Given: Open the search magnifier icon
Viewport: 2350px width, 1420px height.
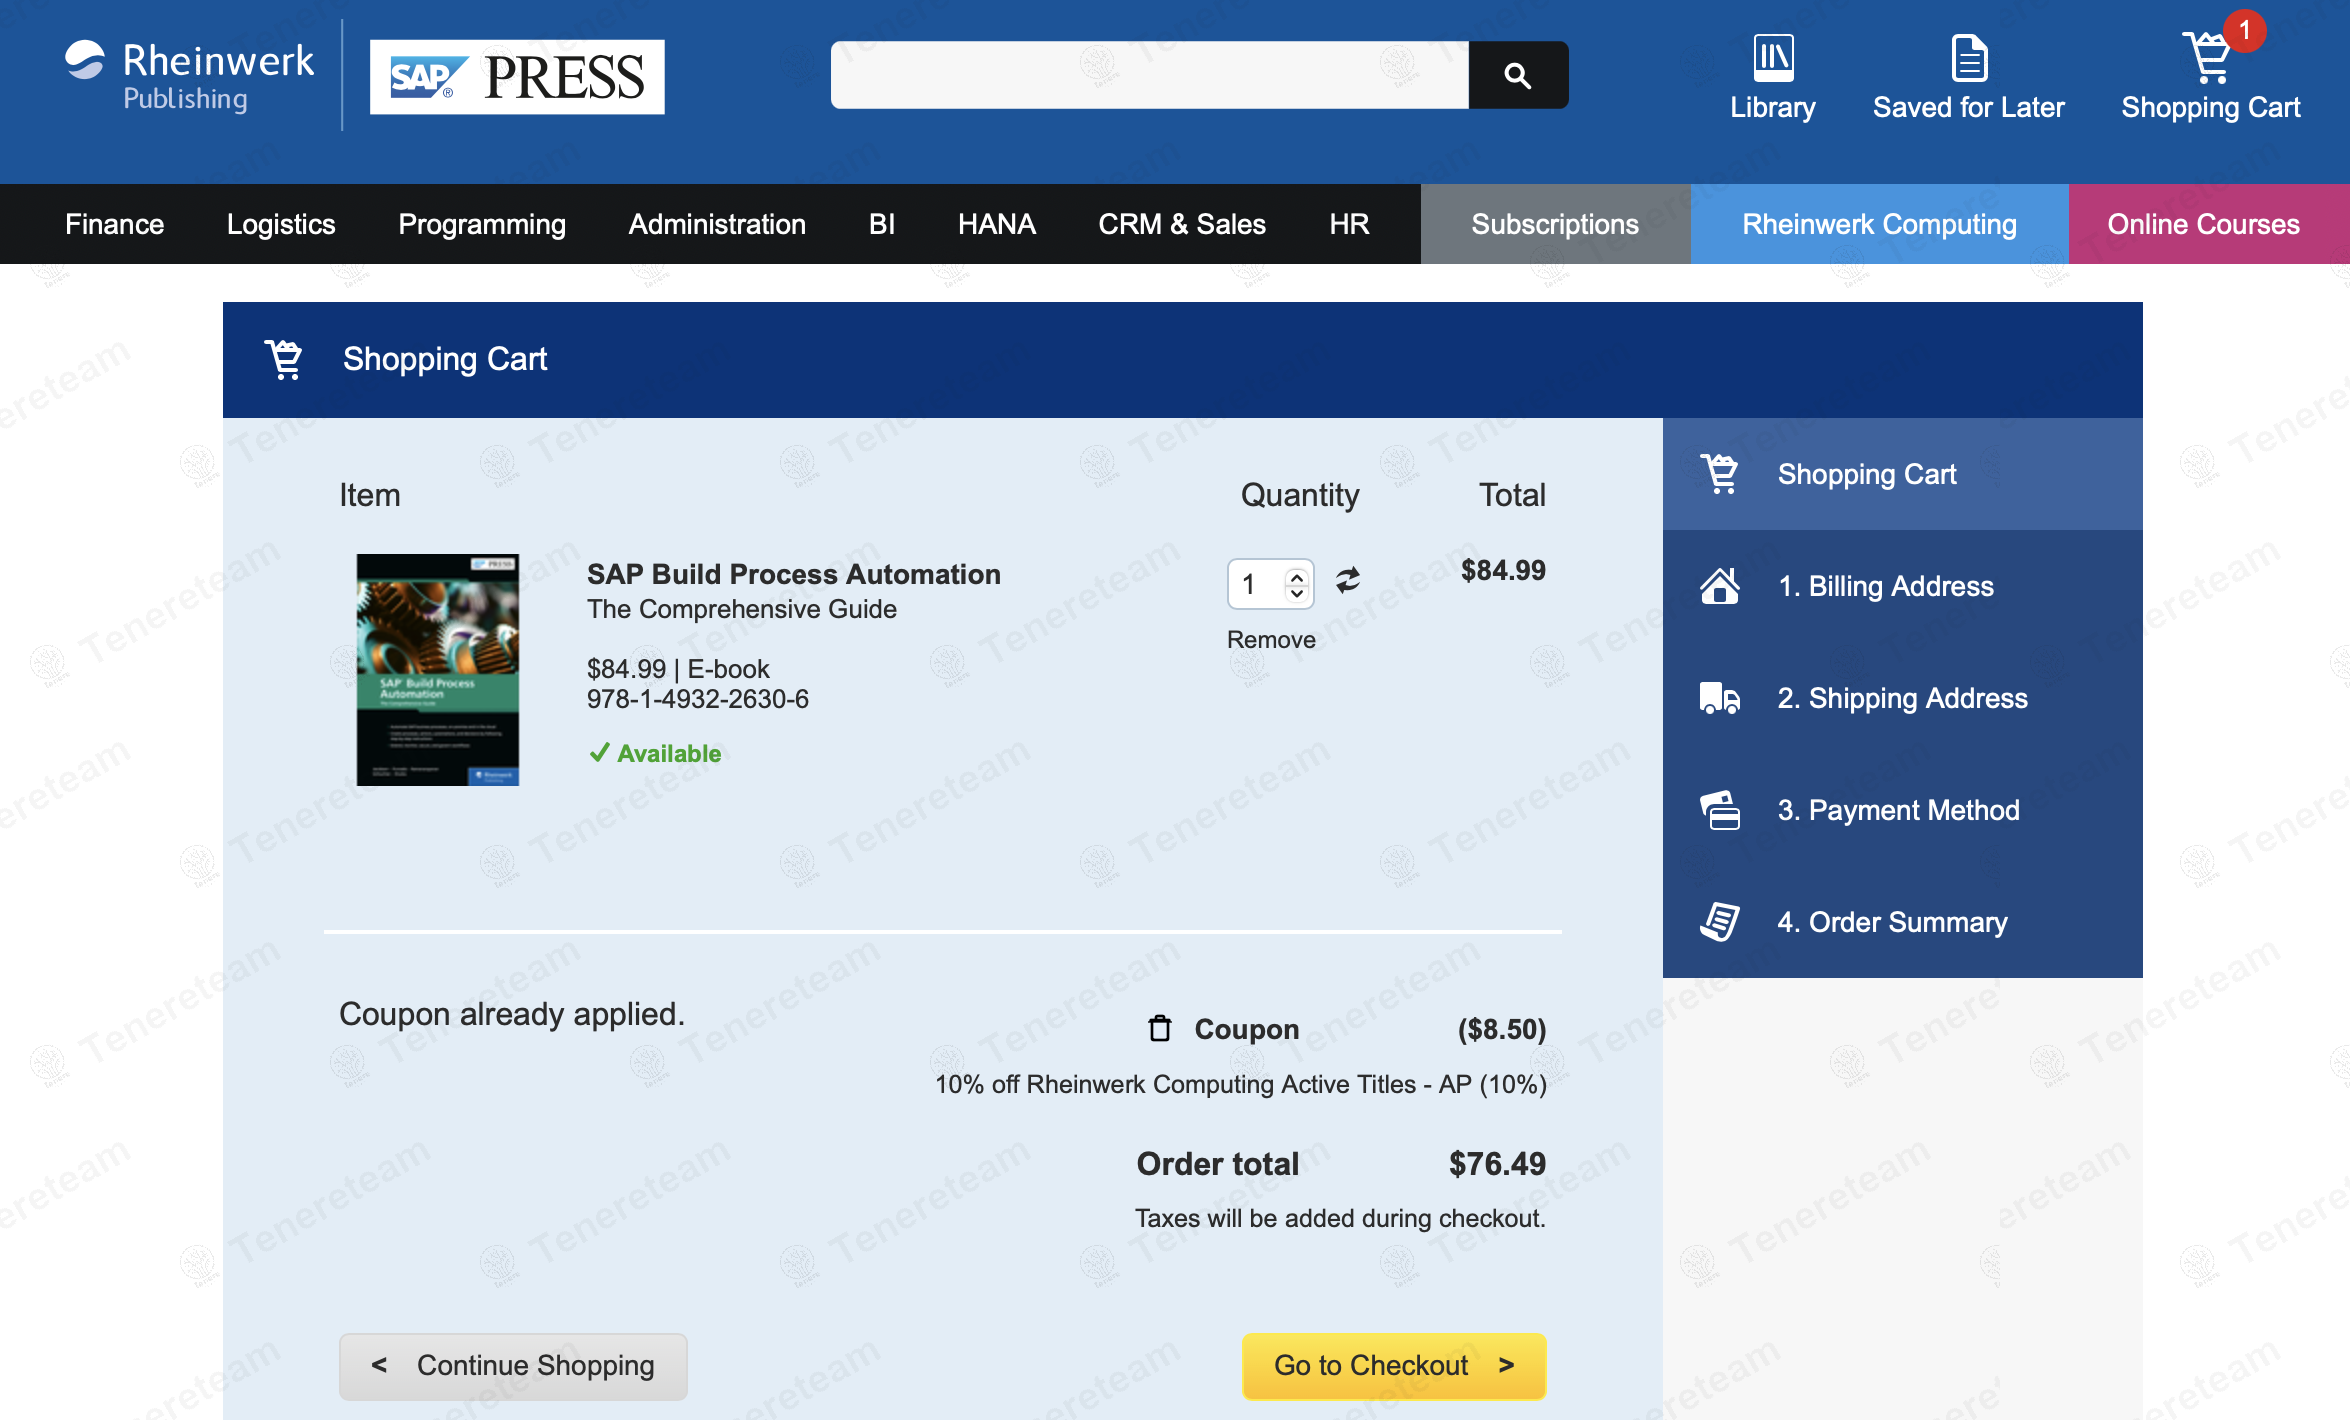Looking at the screenshot, I should click(1517, 74).
